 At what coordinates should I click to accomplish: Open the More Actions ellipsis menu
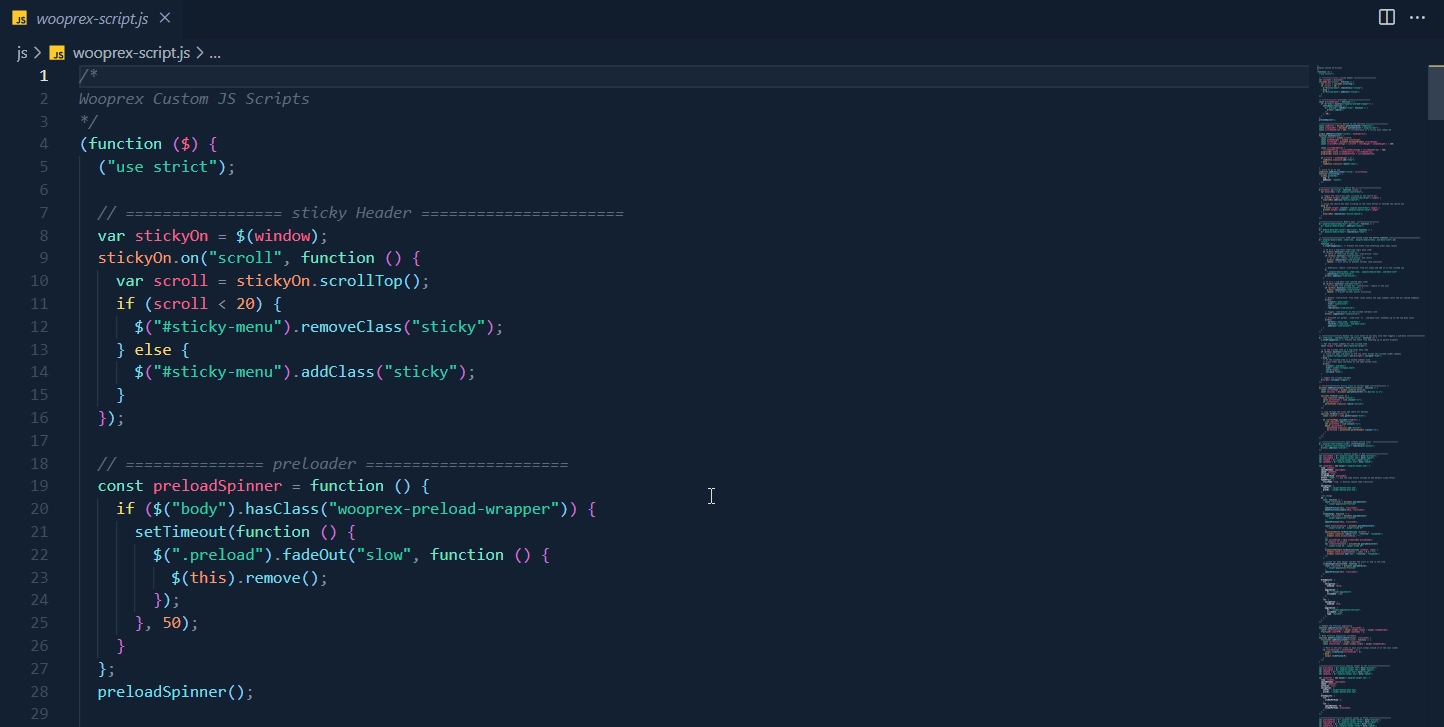[1417, 17]
